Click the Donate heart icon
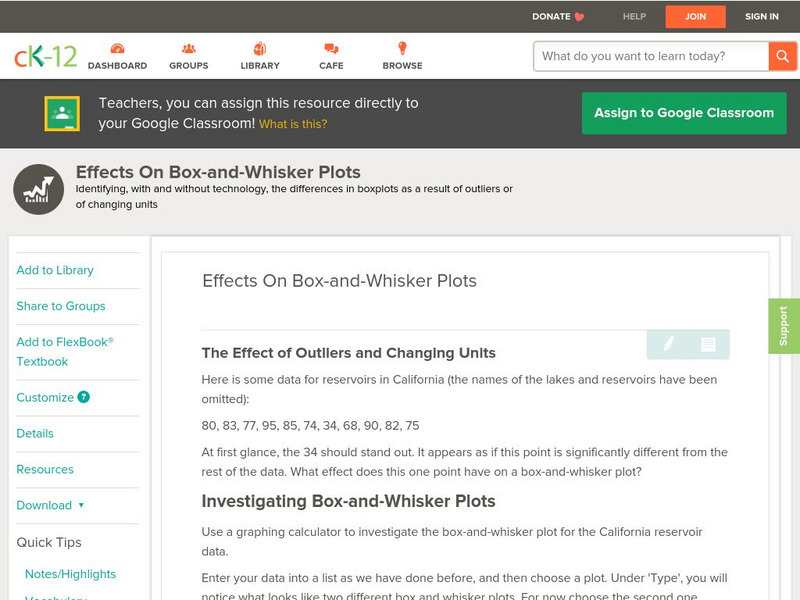This screenshot has width=800, height=600. [579, 17]
